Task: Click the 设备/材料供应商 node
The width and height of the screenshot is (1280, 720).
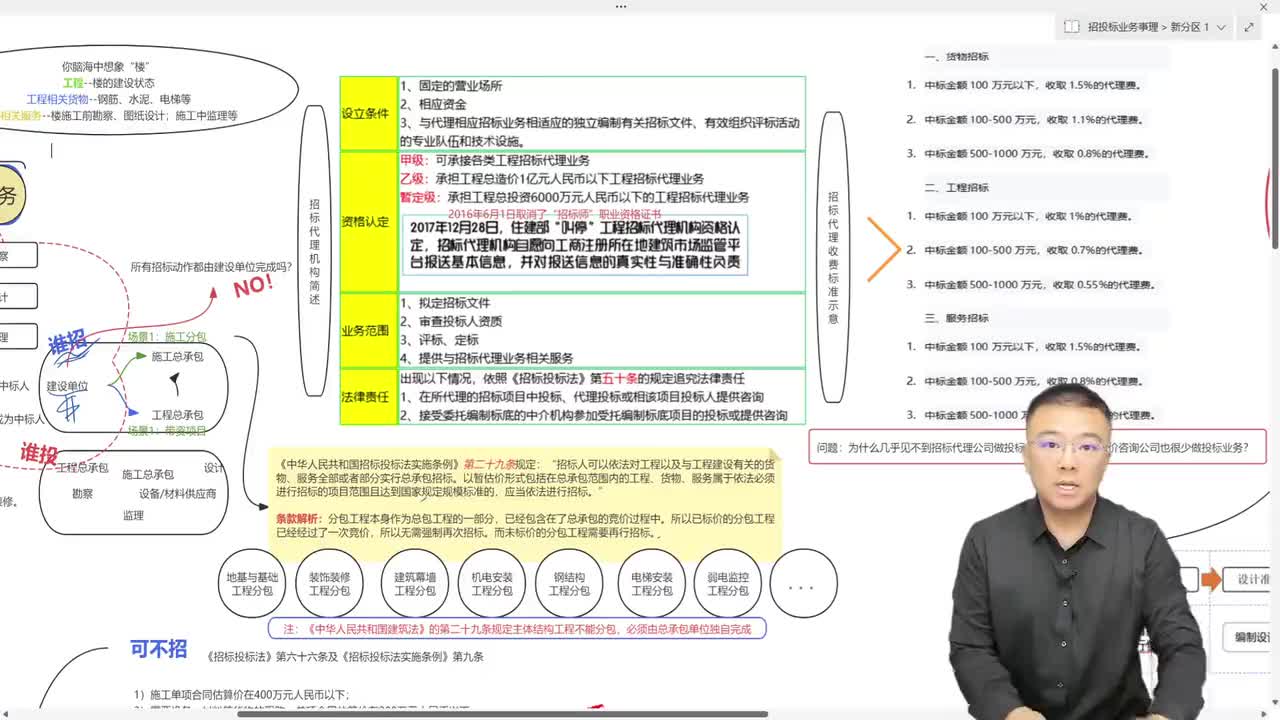Action: pyautogui.click(x=177, y=494)
